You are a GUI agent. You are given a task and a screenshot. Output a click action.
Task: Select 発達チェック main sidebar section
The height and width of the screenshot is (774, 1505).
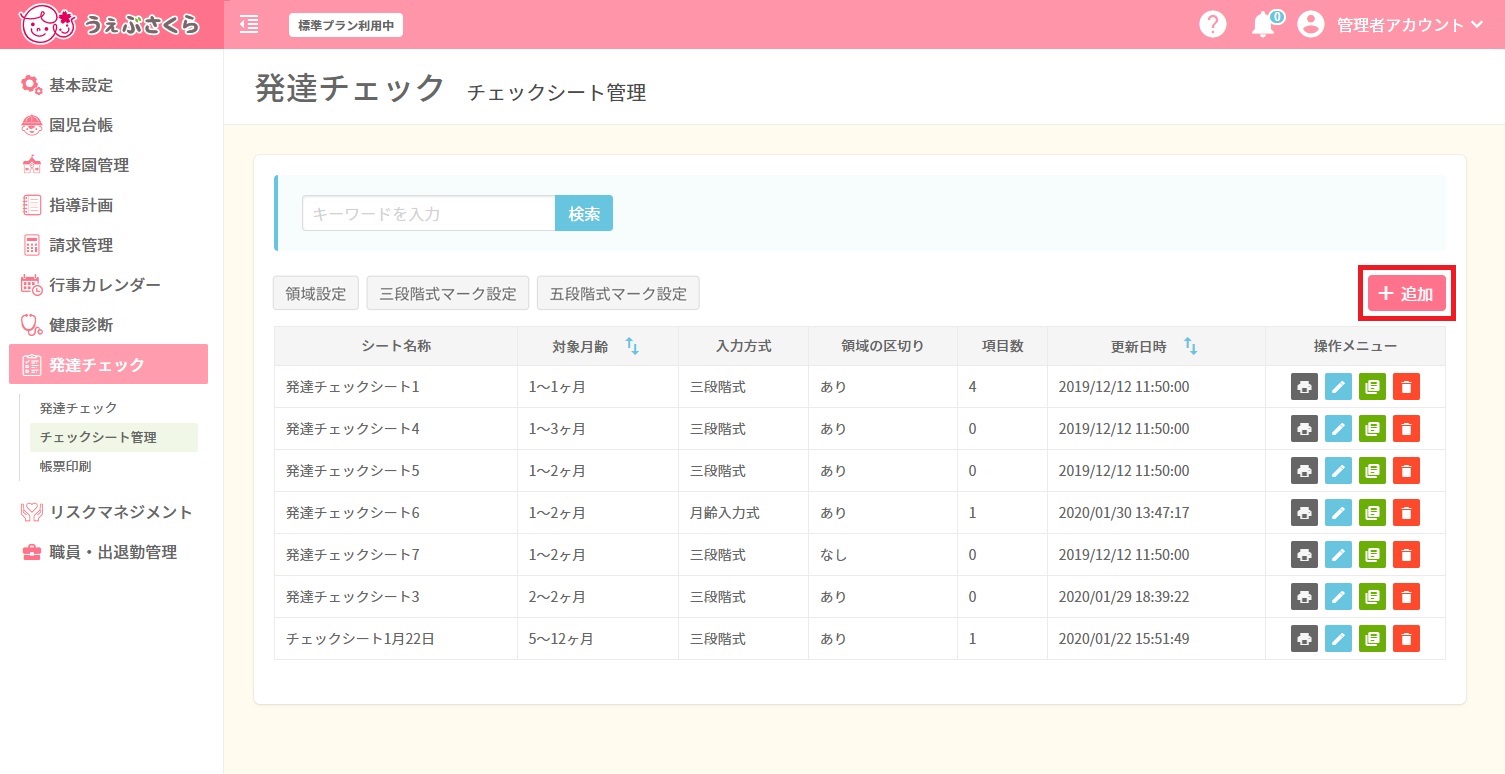click(109, 364)
